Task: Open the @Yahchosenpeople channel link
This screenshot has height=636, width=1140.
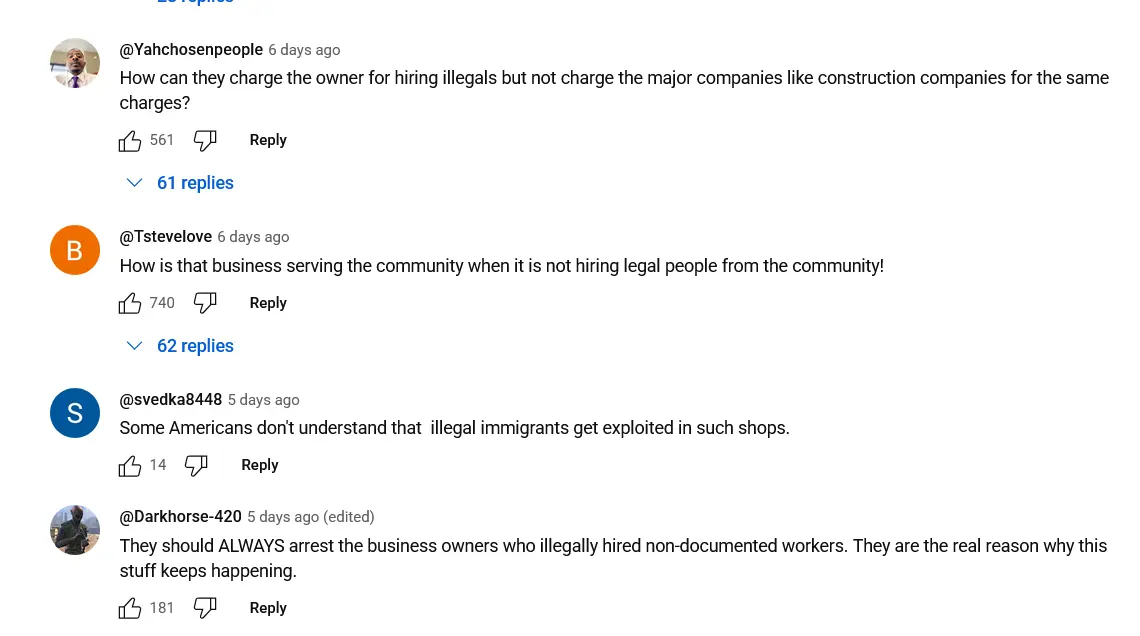Action: pos(191,49)
